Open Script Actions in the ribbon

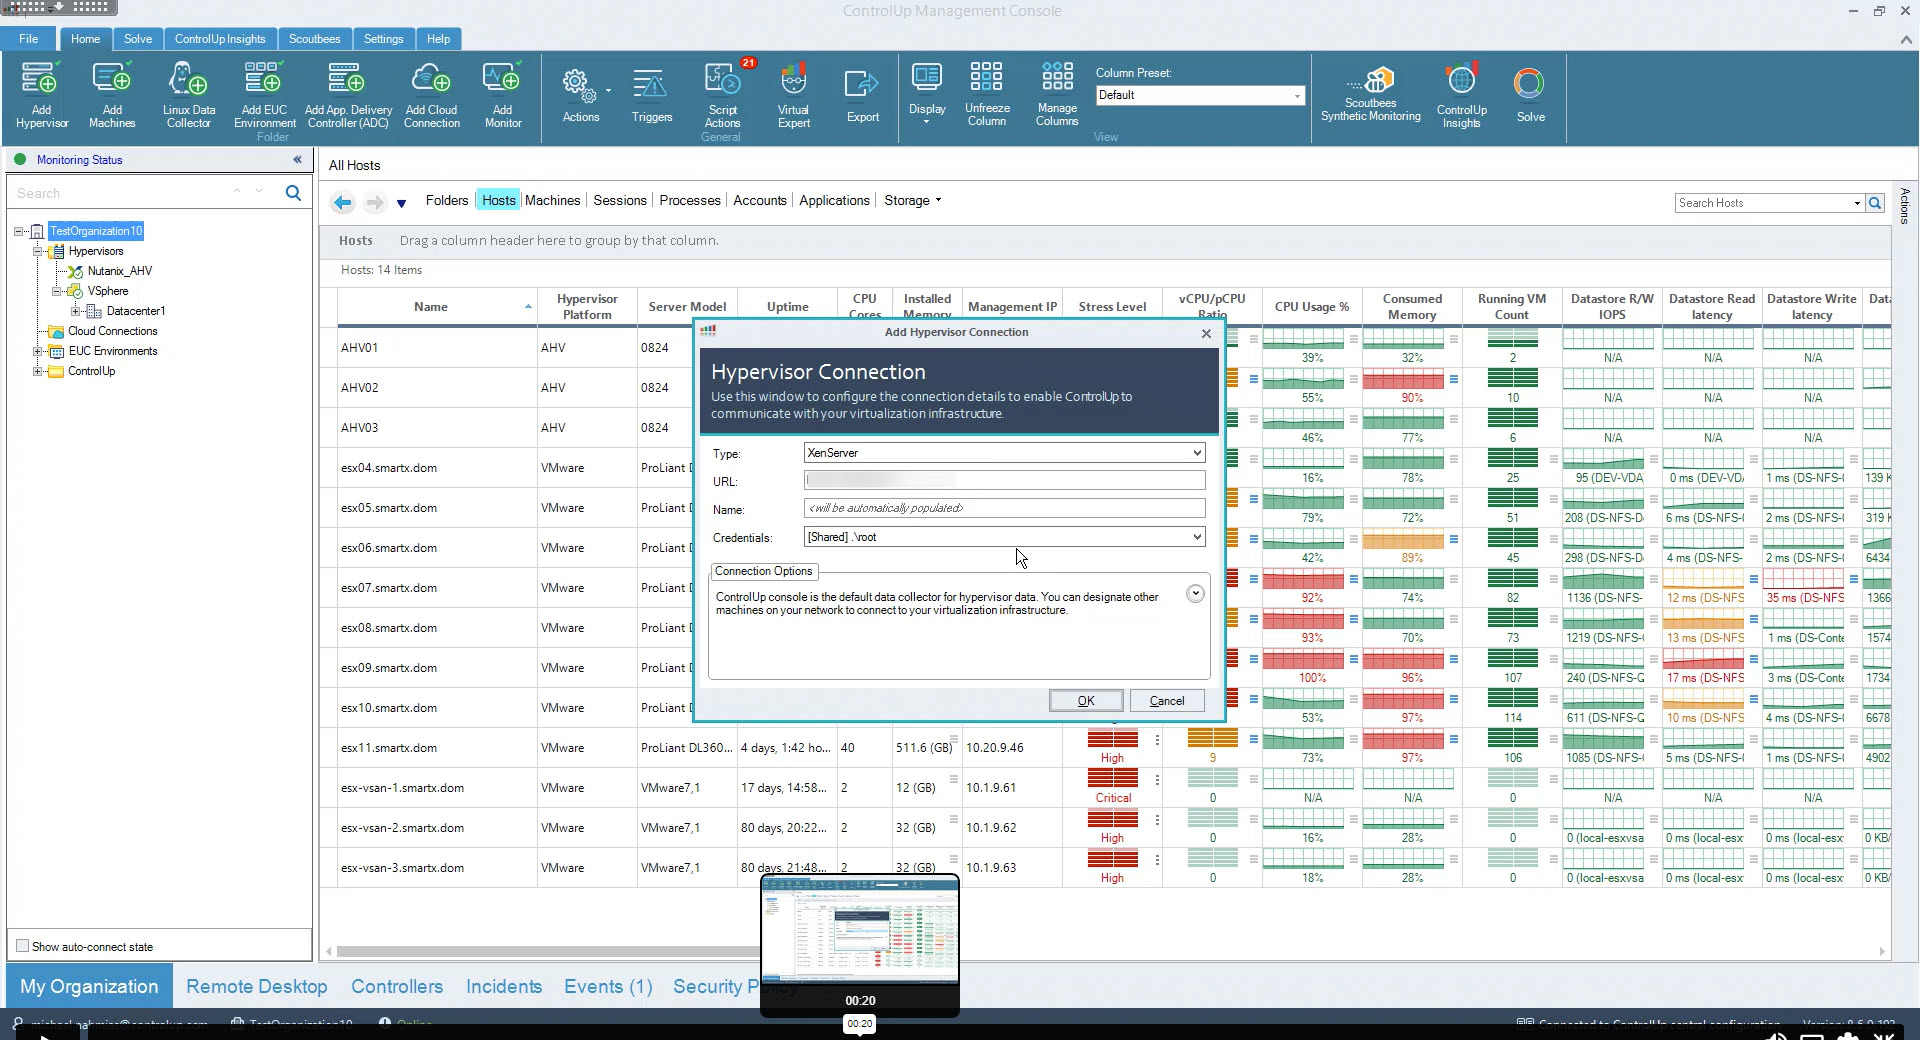[x=722, y=95]
